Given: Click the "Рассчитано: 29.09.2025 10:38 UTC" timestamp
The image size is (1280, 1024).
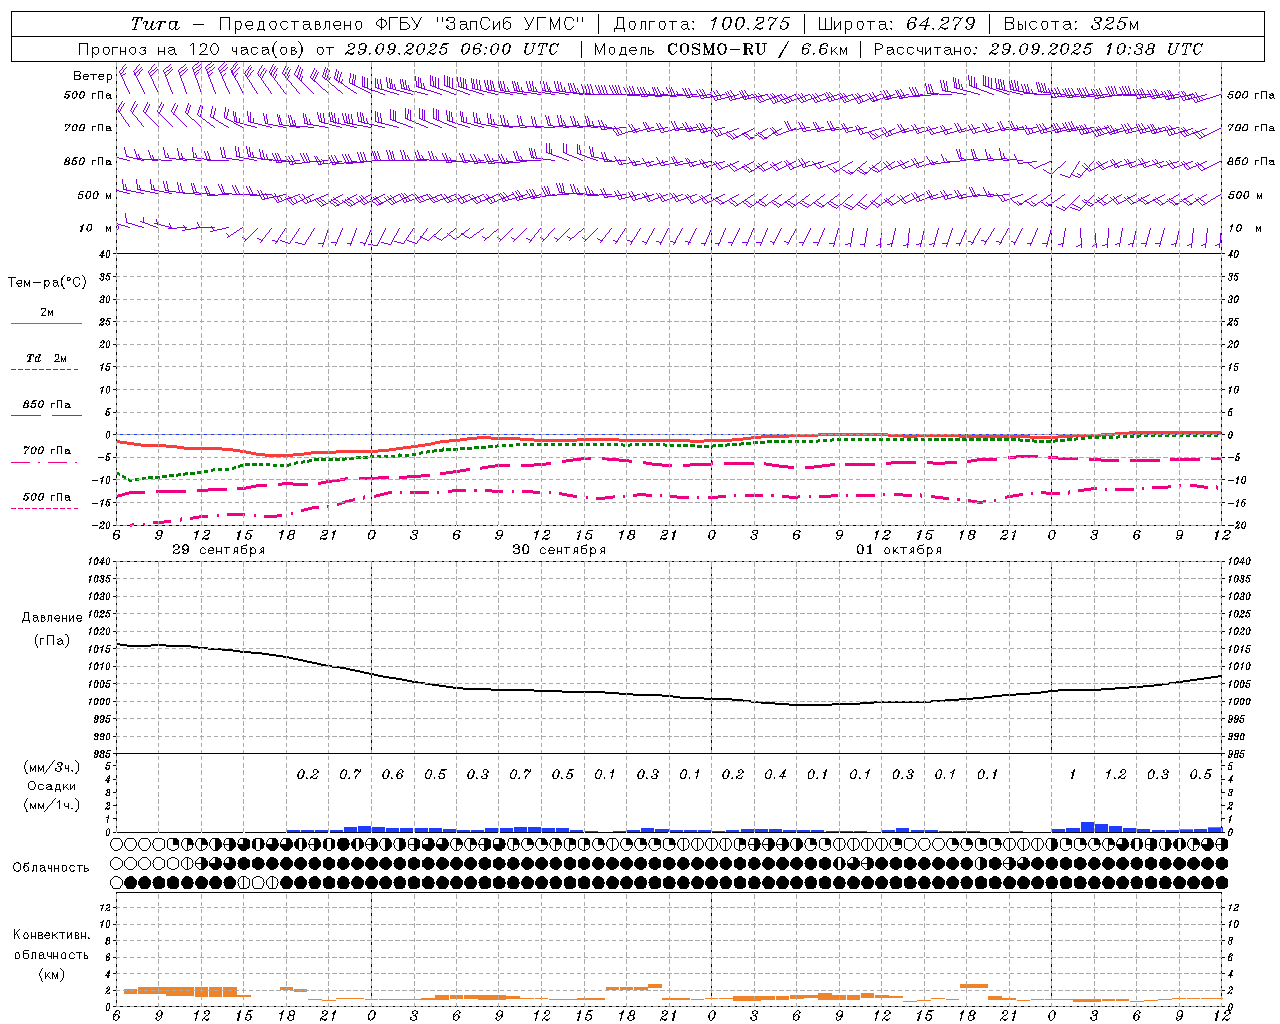Looking at the screenshot, I should click(1038, 49).
